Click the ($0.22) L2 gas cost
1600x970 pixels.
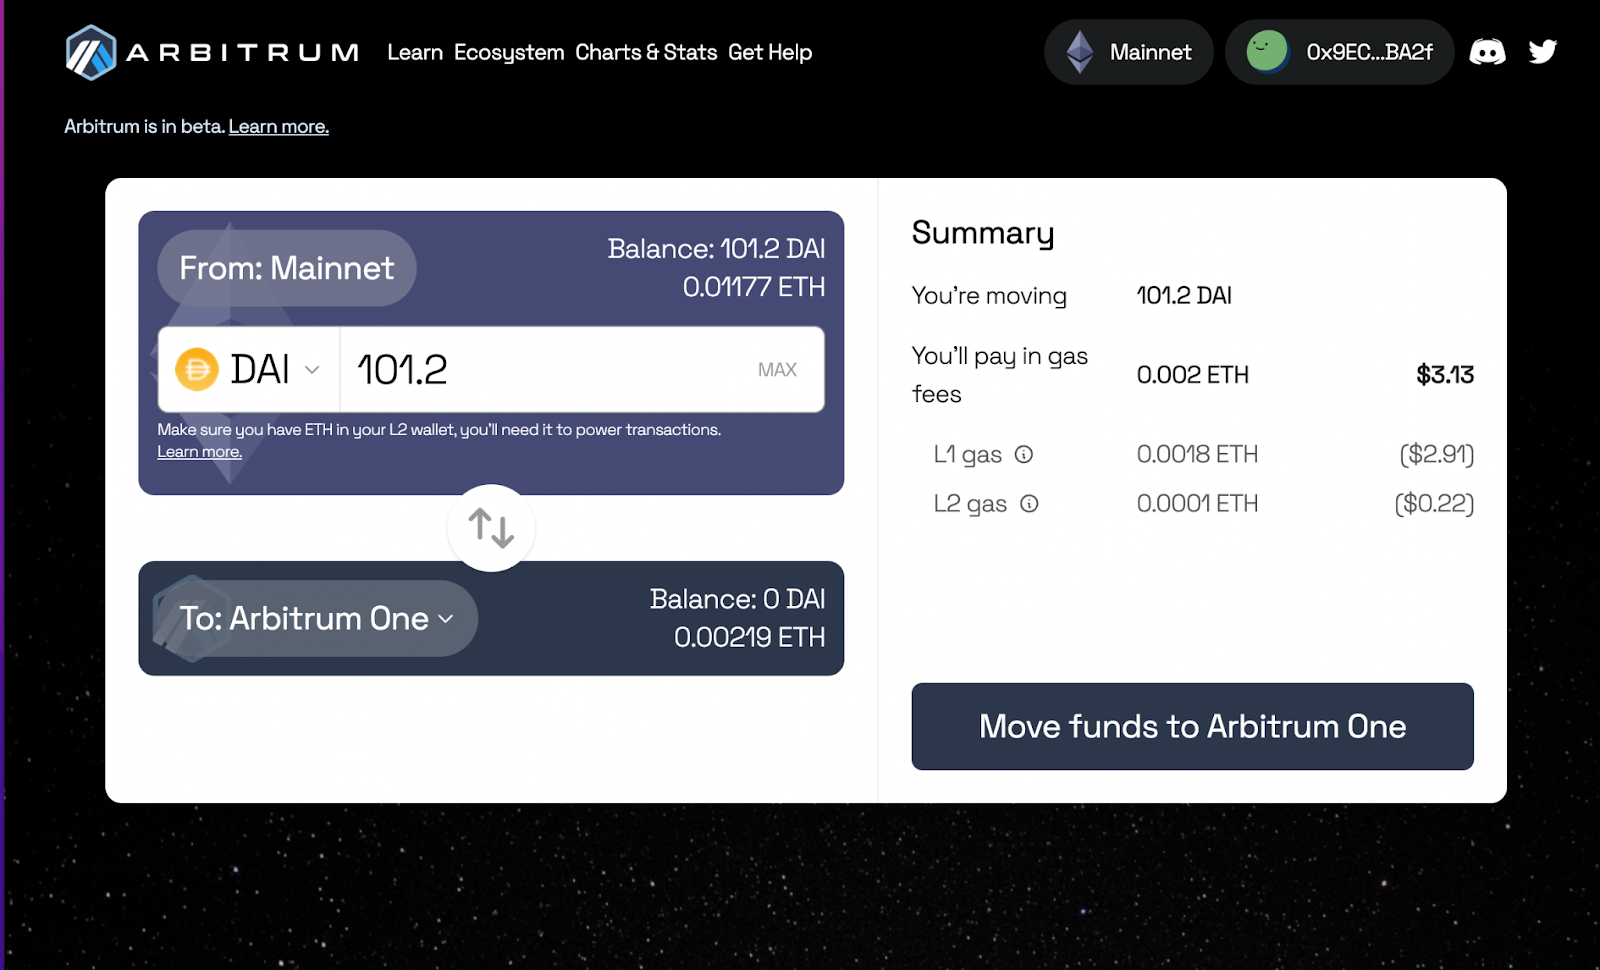click(x=1435, y=503)
